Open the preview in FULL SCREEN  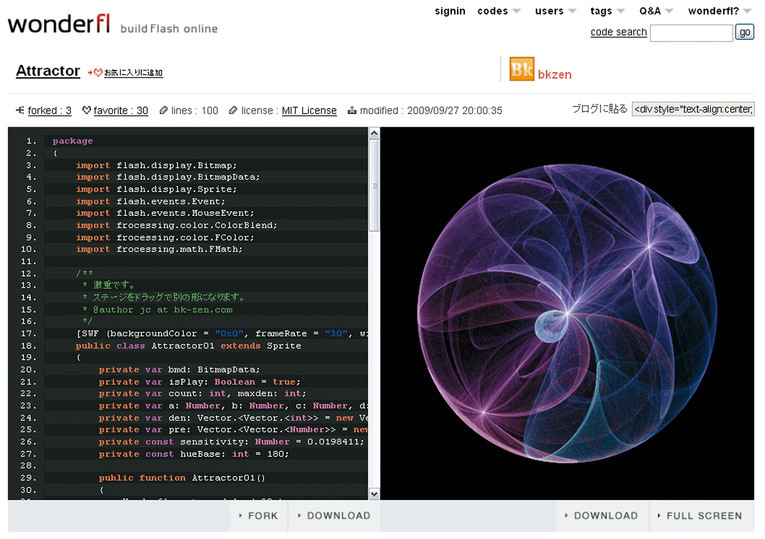[703, 516]
